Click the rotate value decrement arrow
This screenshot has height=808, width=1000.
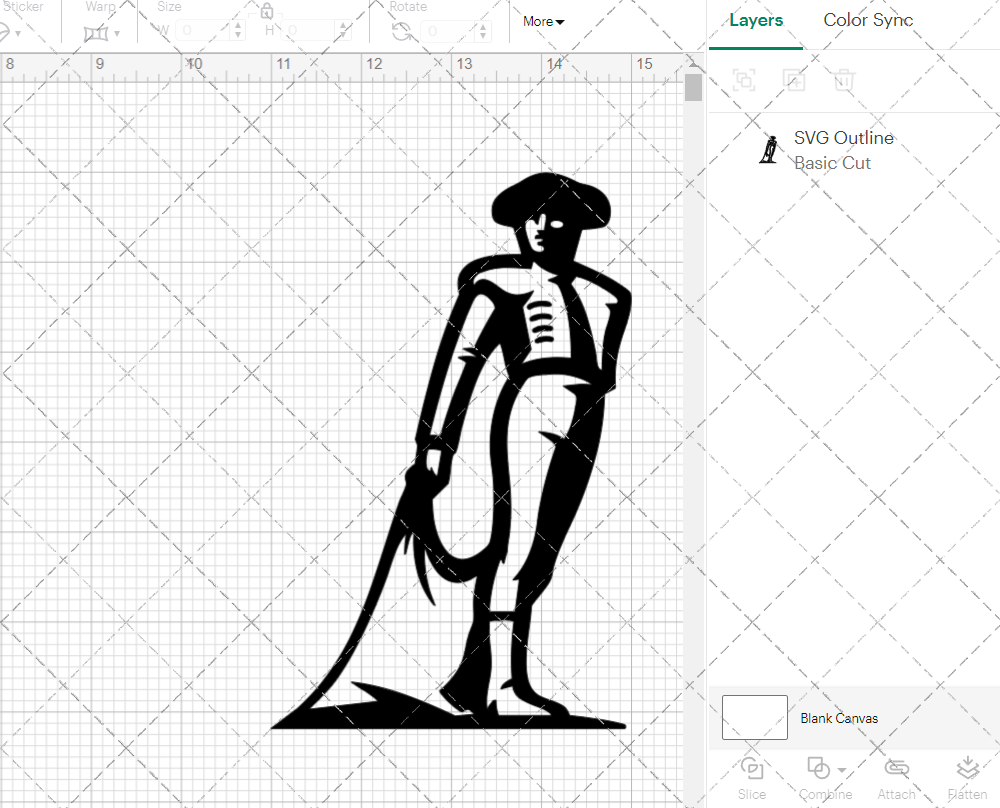tap(483, 36)
